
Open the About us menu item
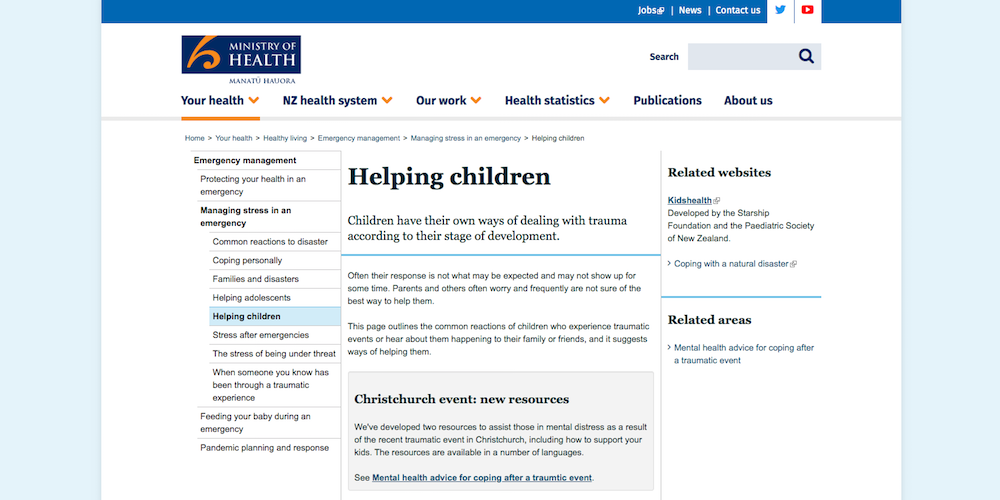point(748,101)
